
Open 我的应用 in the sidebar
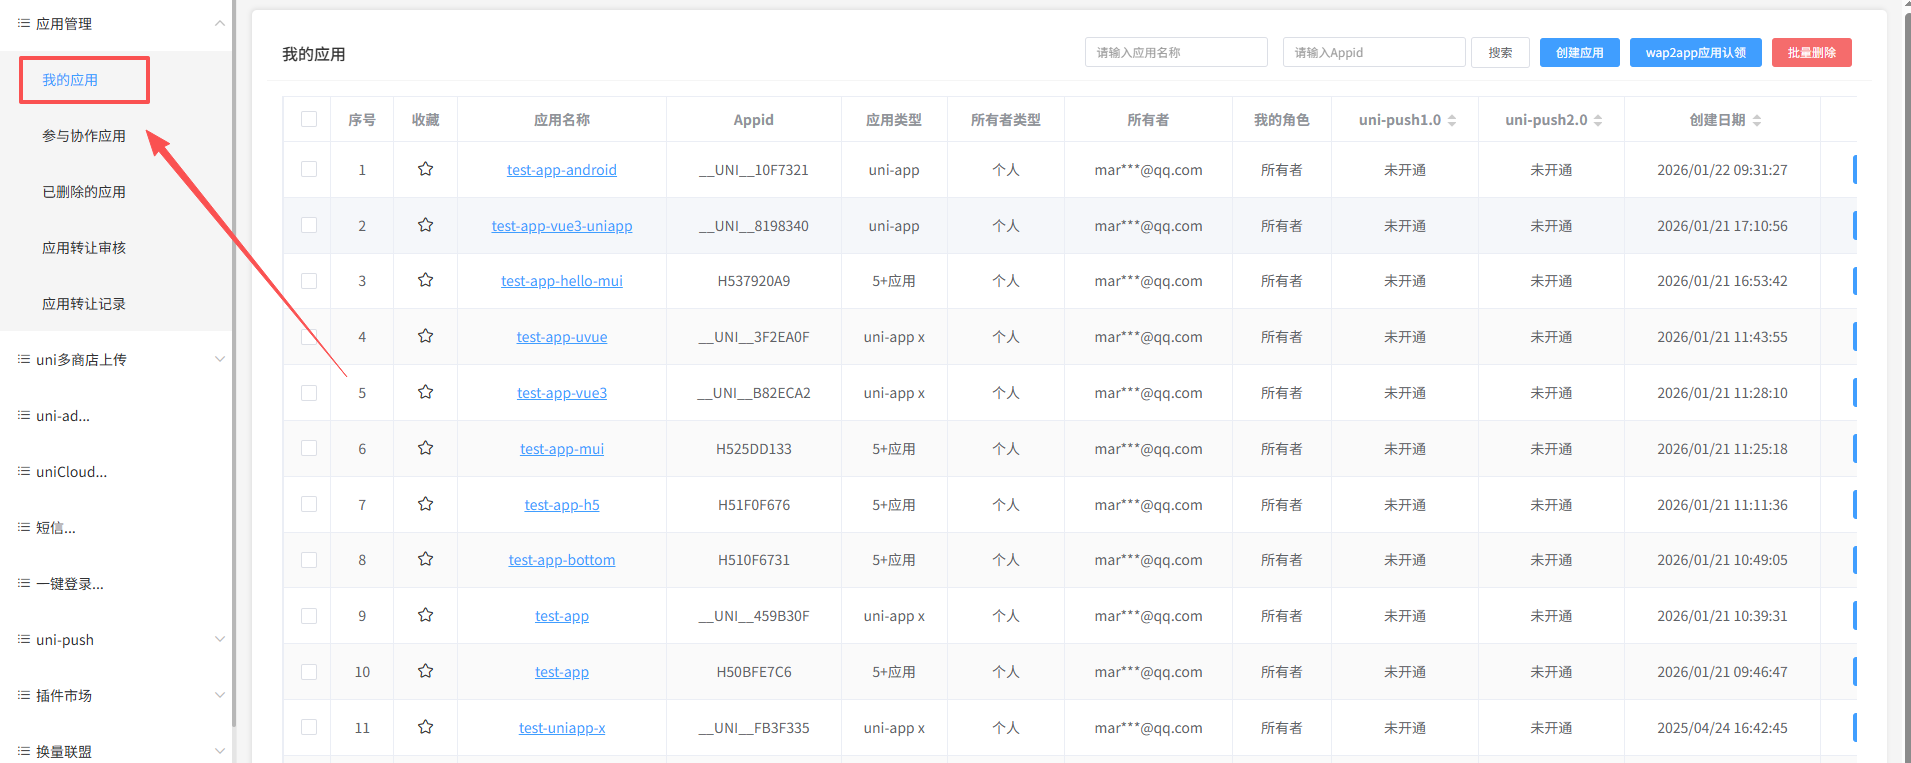70,80
